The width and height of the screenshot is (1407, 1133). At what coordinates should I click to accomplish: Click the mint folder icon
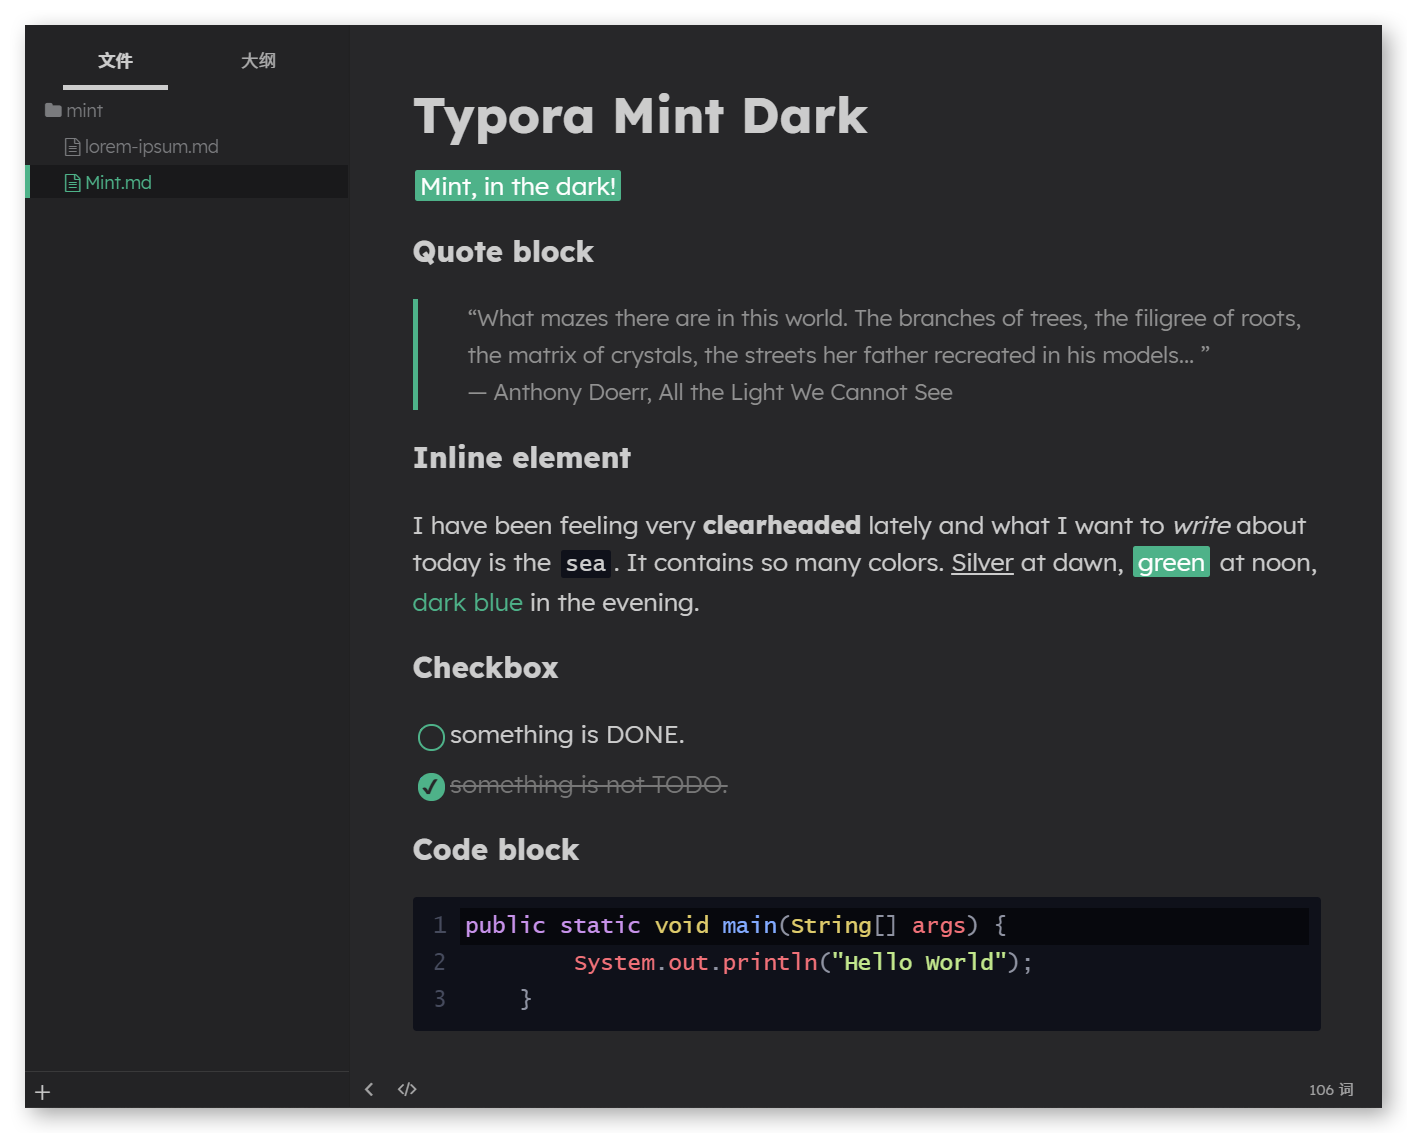[x=53, y=110]
